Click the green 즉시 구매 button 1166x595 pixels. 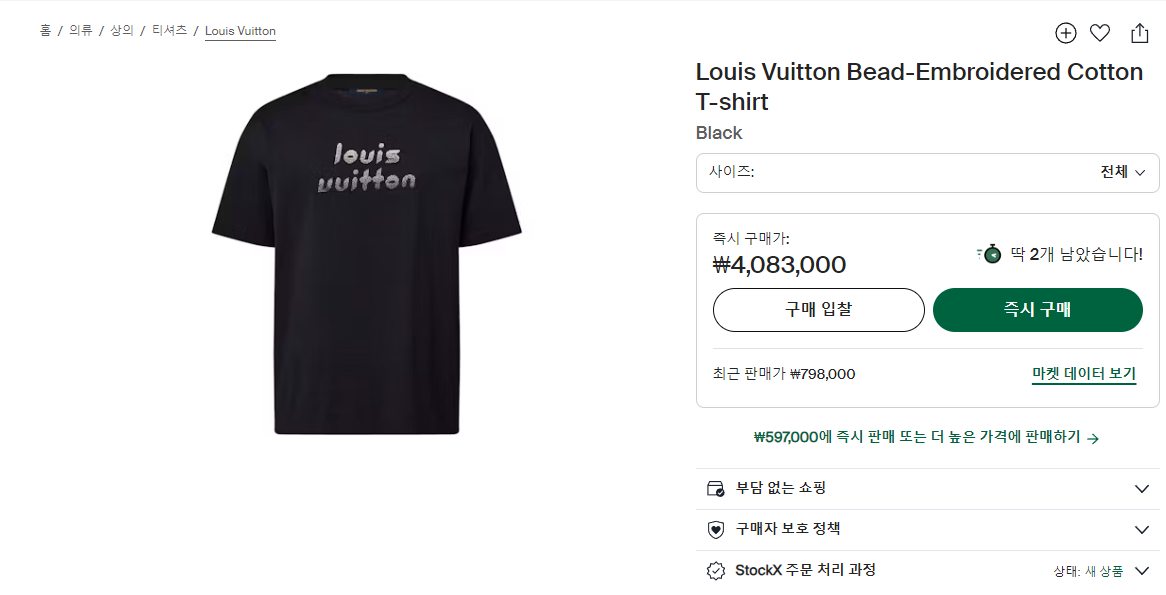point(1037,310)
